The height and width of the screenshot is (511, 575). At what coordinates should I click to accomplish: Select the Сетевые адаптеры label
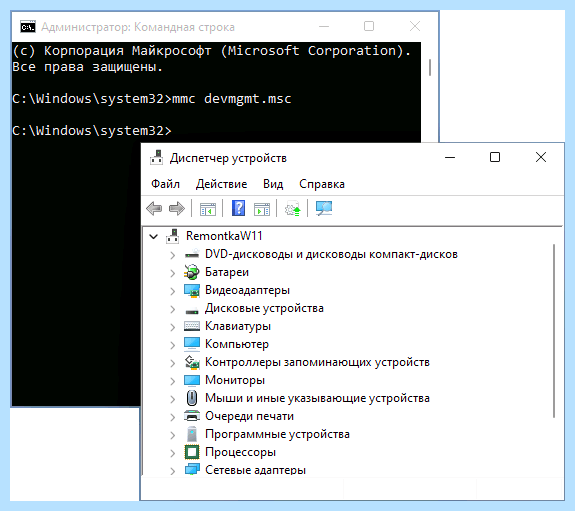(255, 470)
